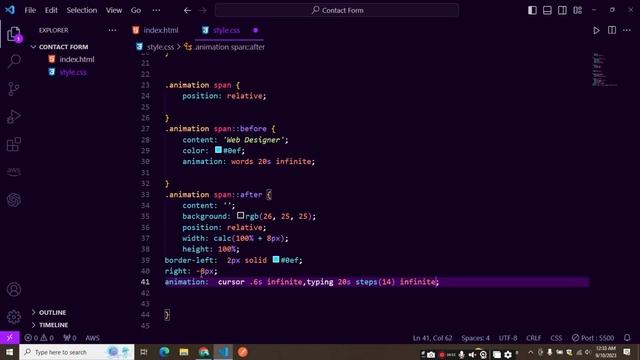Click the Run file play button
The image size is (640, 360).
pyautogui.click(x=596, y=30)
